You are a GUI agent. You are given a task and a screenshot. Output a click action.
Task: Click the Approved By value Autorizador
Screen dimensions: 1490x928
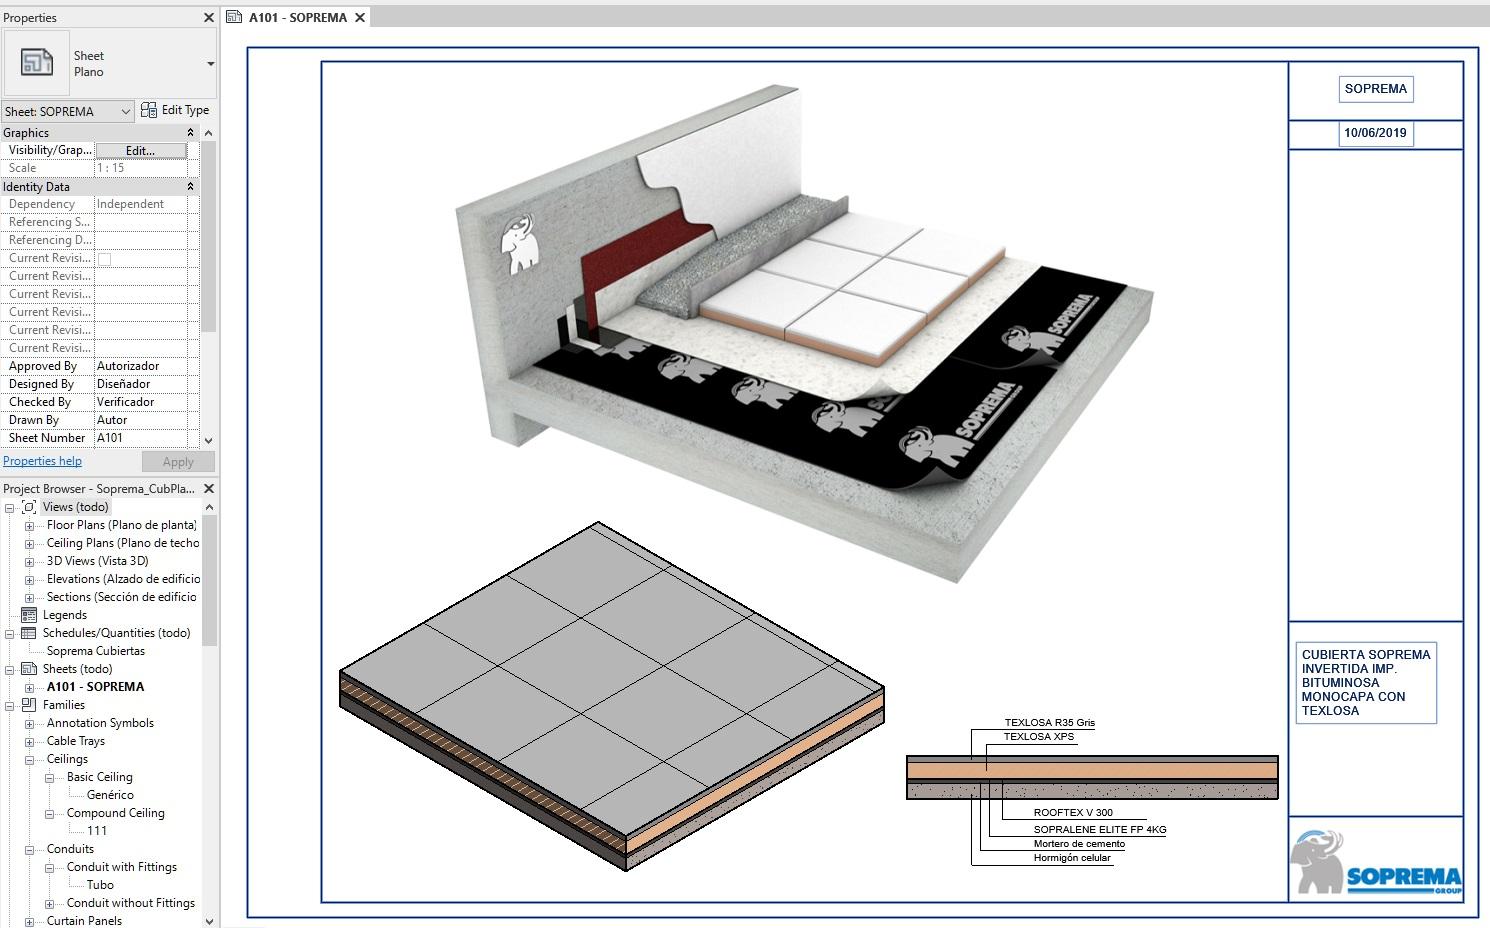click(141, 366)
